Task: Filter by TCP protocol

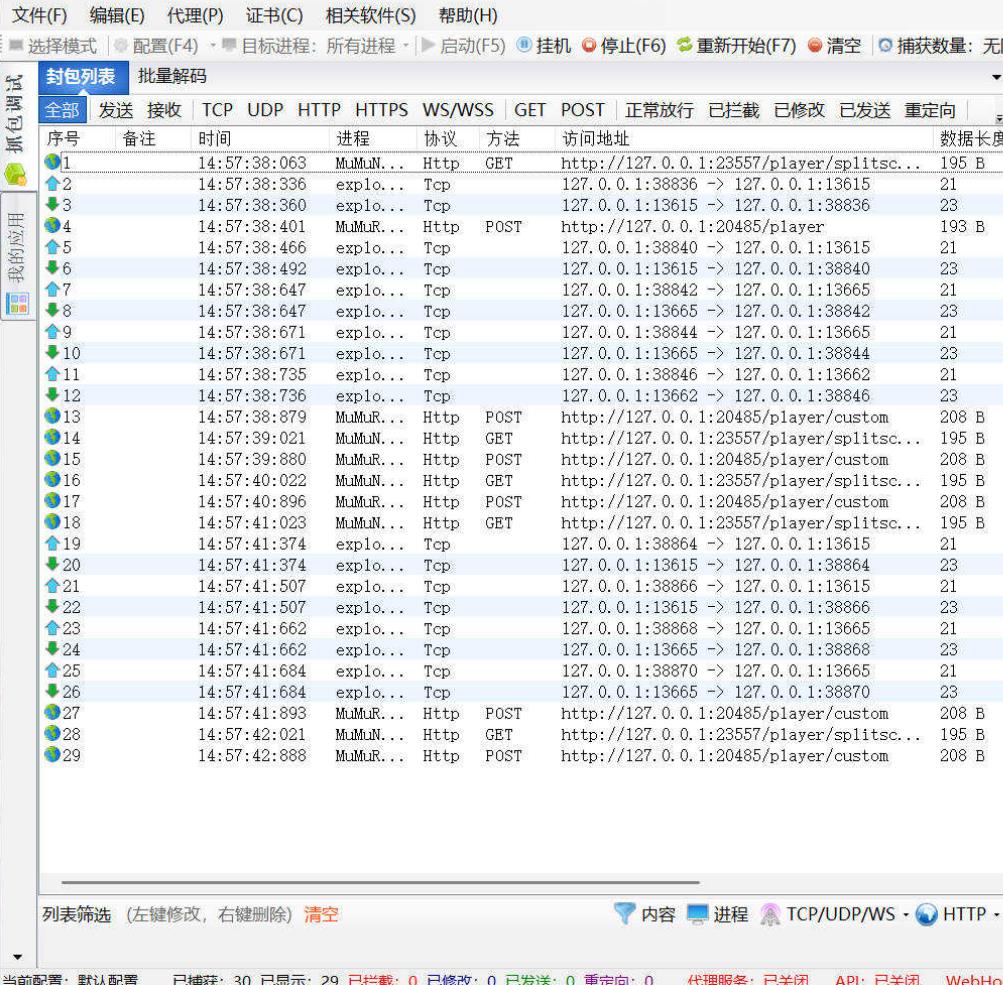Action: (217, 110)
